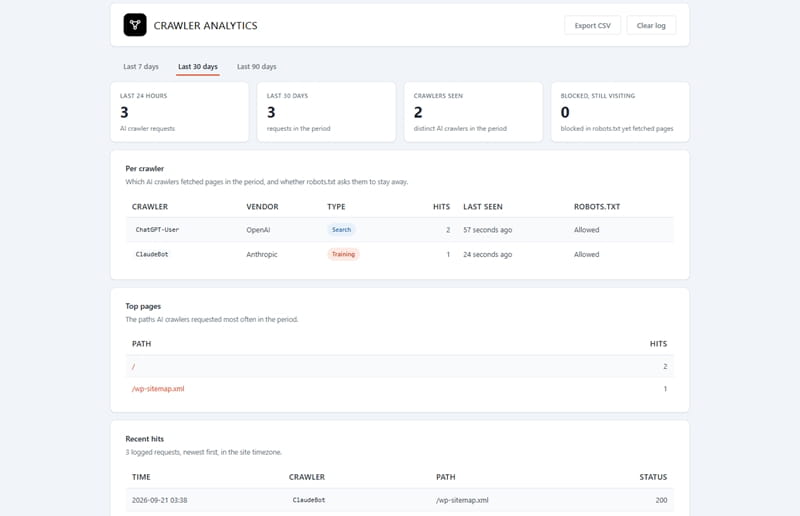Click the Crawlers Seen stat card
The width and height of the screenshot is (800, 516).
pos(473,112)
